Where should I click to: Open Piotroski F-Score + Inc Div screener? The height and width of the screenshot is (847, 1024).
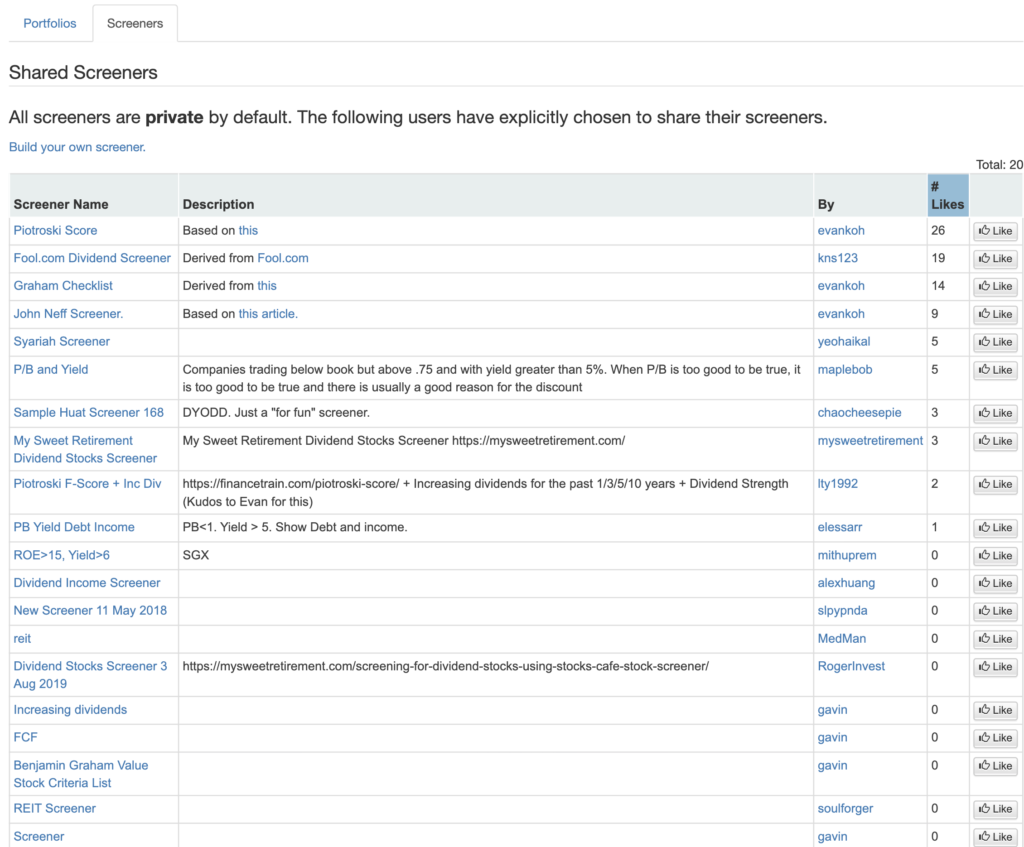click(x=87, y=484)
